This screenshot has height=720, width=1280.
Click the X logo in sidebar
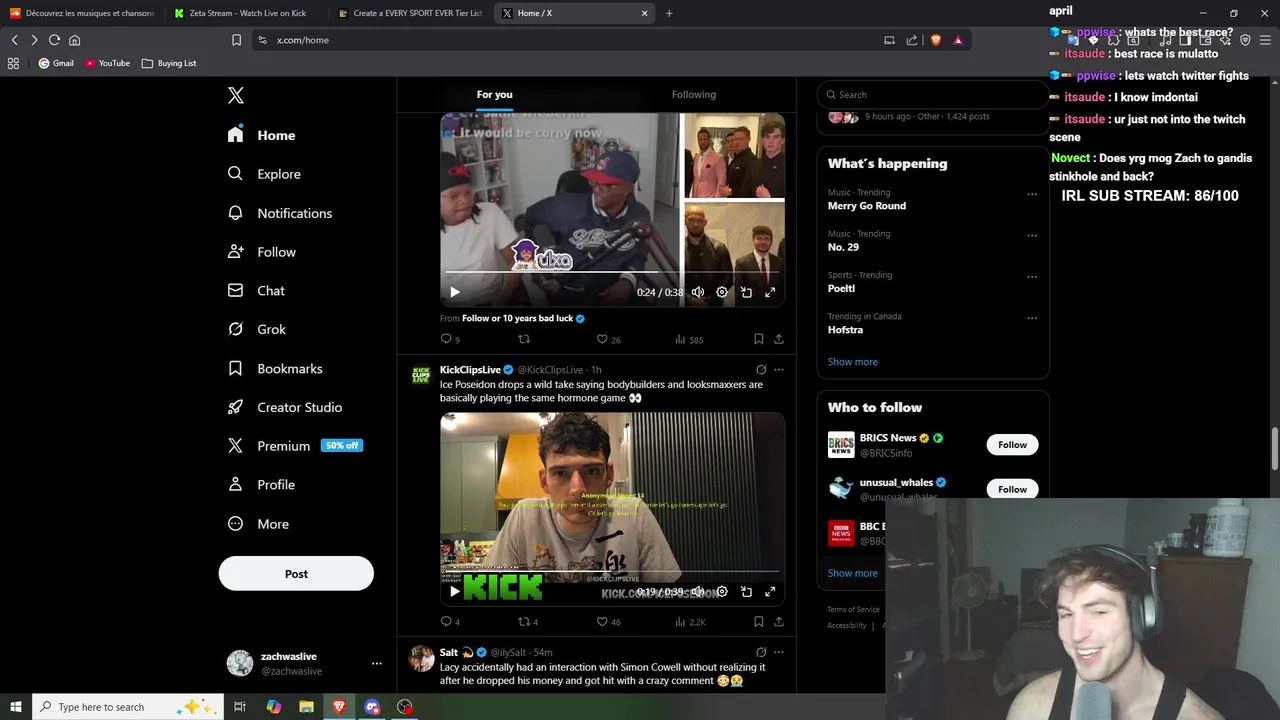coord(236,96)
